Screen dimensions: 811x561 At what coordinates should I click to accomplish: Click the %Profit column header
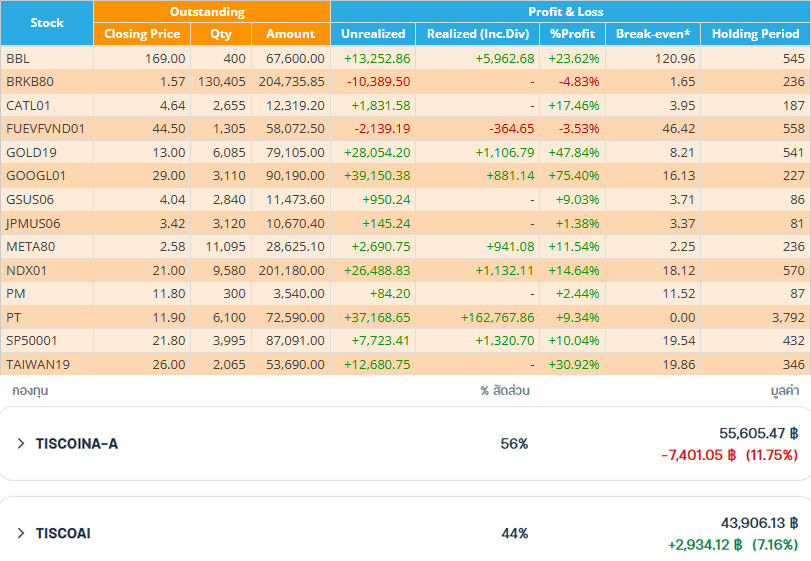(573, 34)
